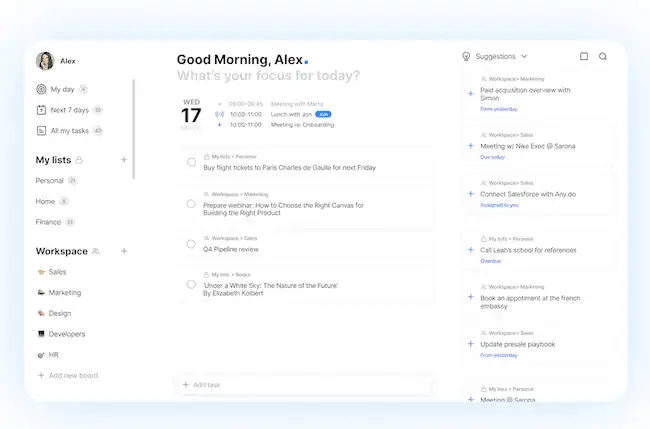
Task: Click the search magnifier icon
Action: 603,56
